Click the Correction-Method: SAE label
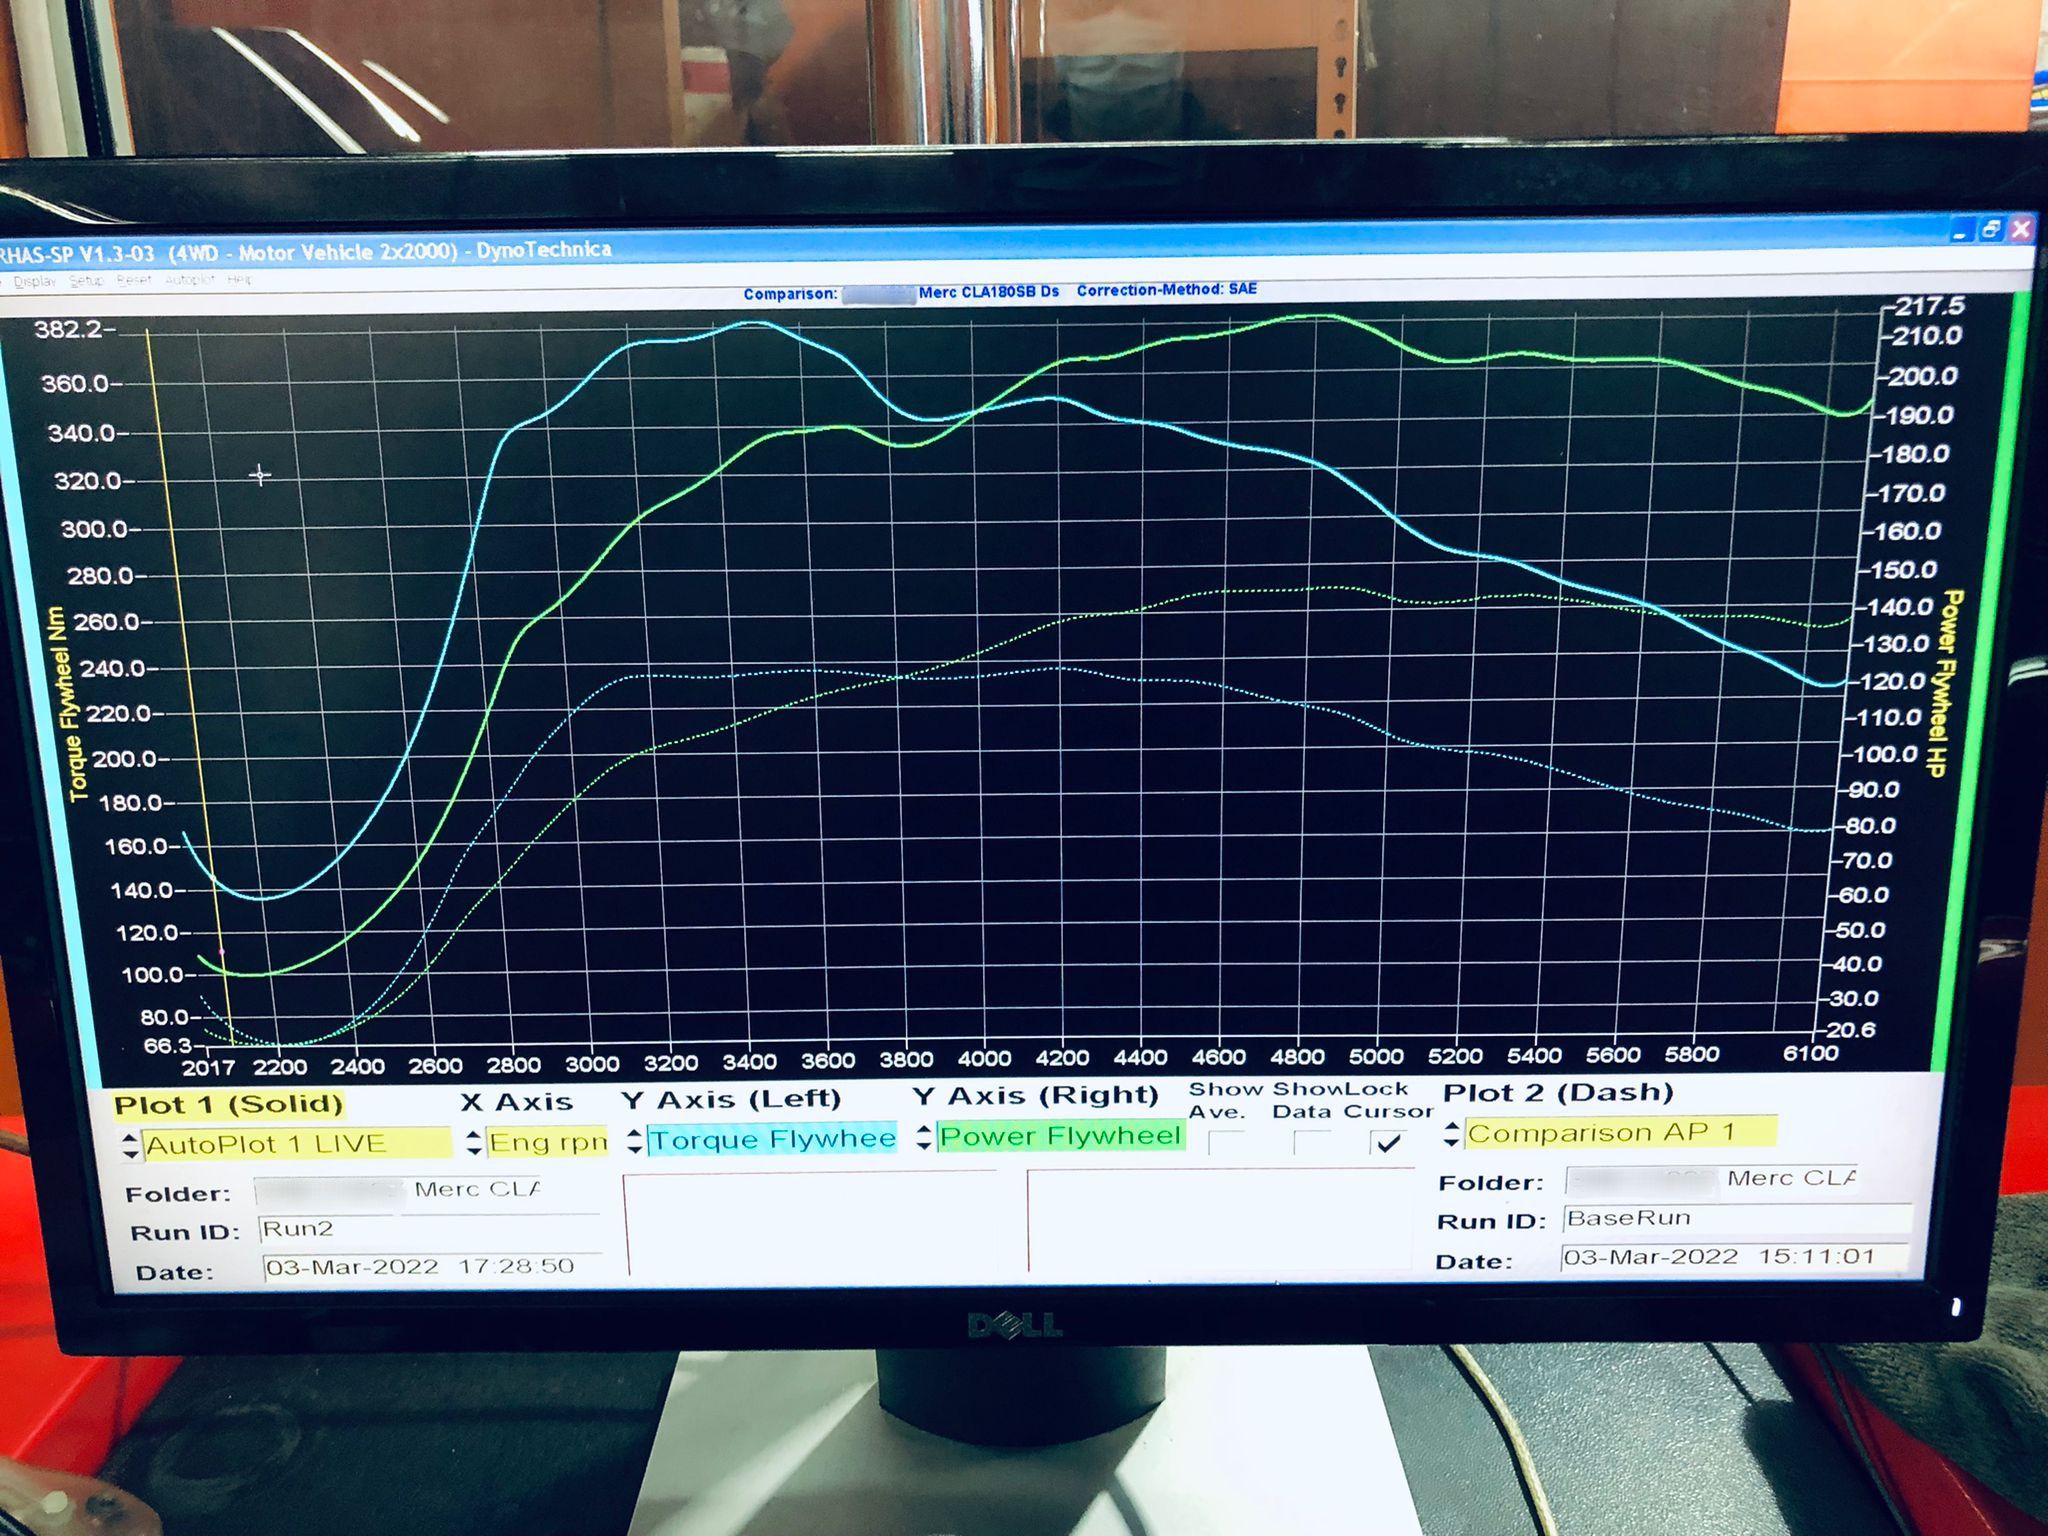Viewport: 2048px width, 1536px height. tap(1166, 289)
